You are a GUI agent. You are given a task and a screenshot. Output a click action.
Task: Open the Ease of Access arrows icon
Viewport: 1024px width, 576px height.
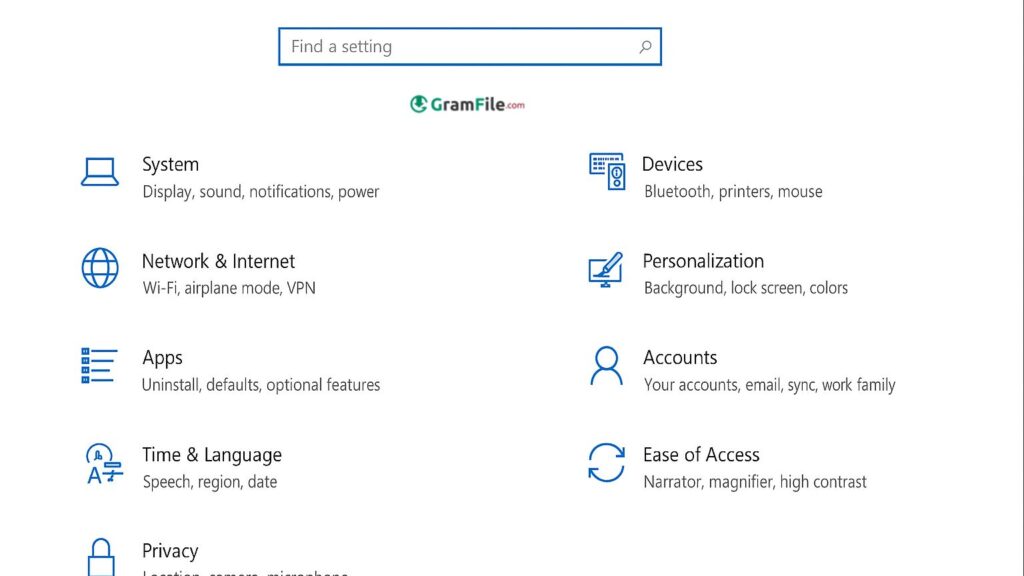coord(606,463)
